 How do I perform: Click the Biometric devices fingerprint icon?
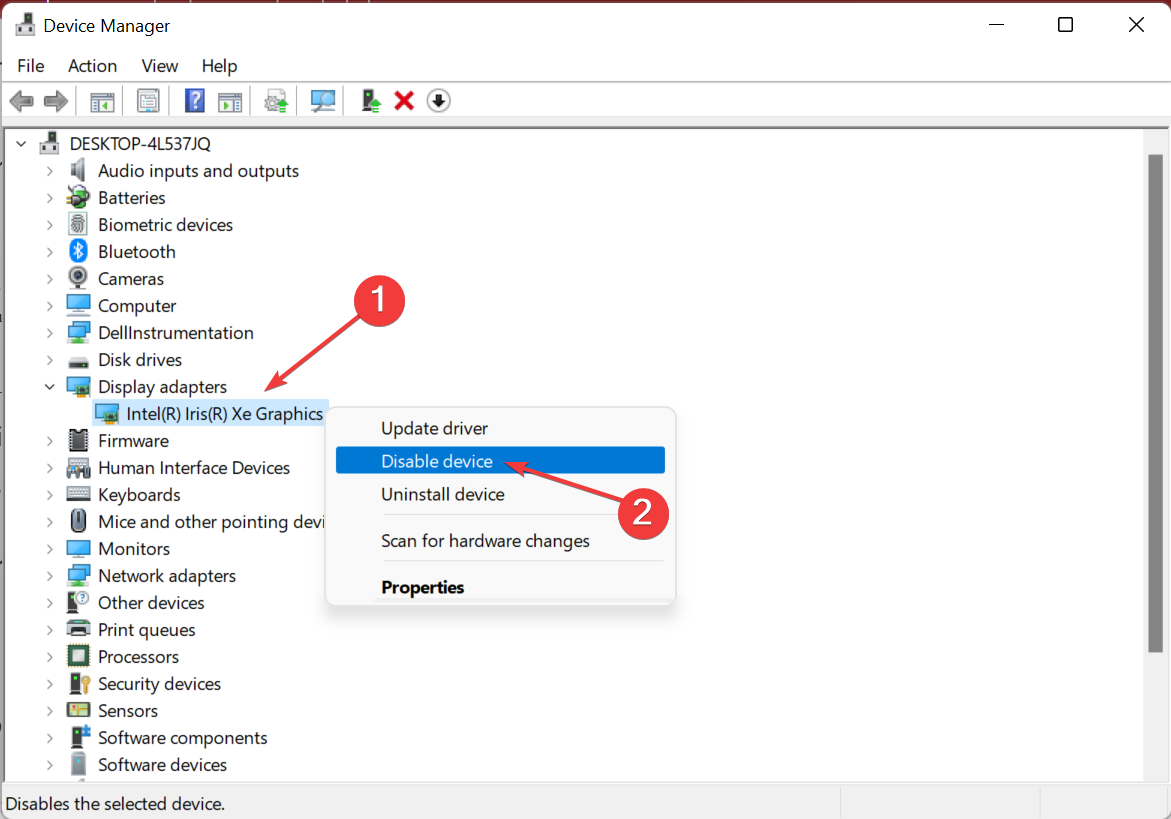[78, 225]
